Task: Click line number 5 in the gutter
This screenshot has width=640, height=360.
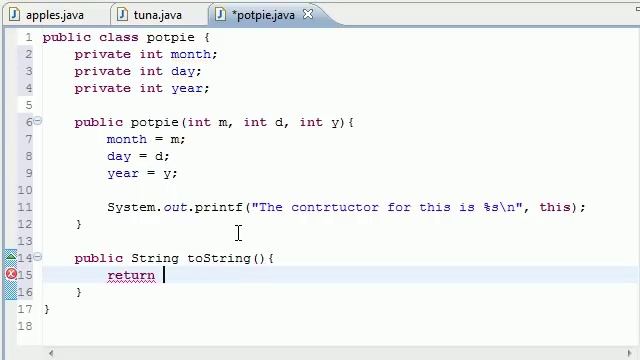Action: (x=28, y=105)
